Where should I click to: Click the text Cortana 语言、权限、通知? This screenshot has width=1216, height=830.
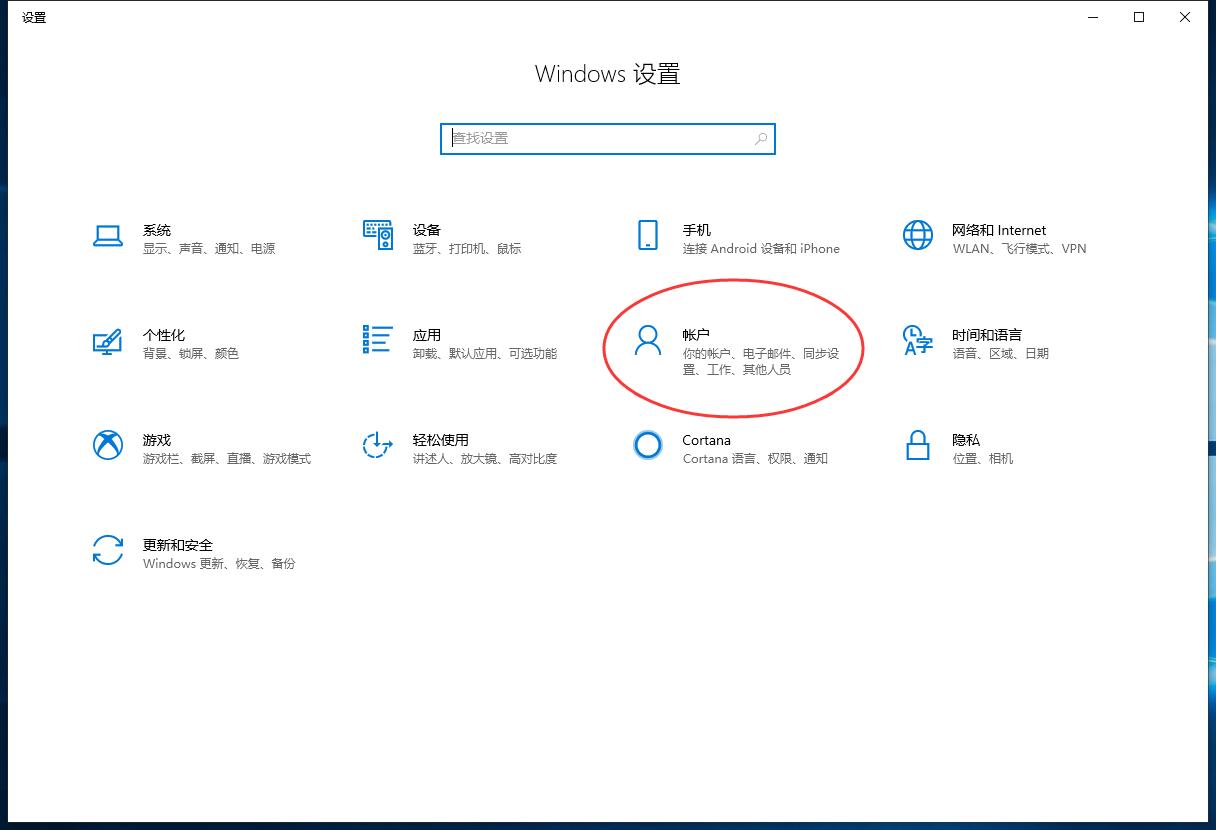tap(755, 459)
